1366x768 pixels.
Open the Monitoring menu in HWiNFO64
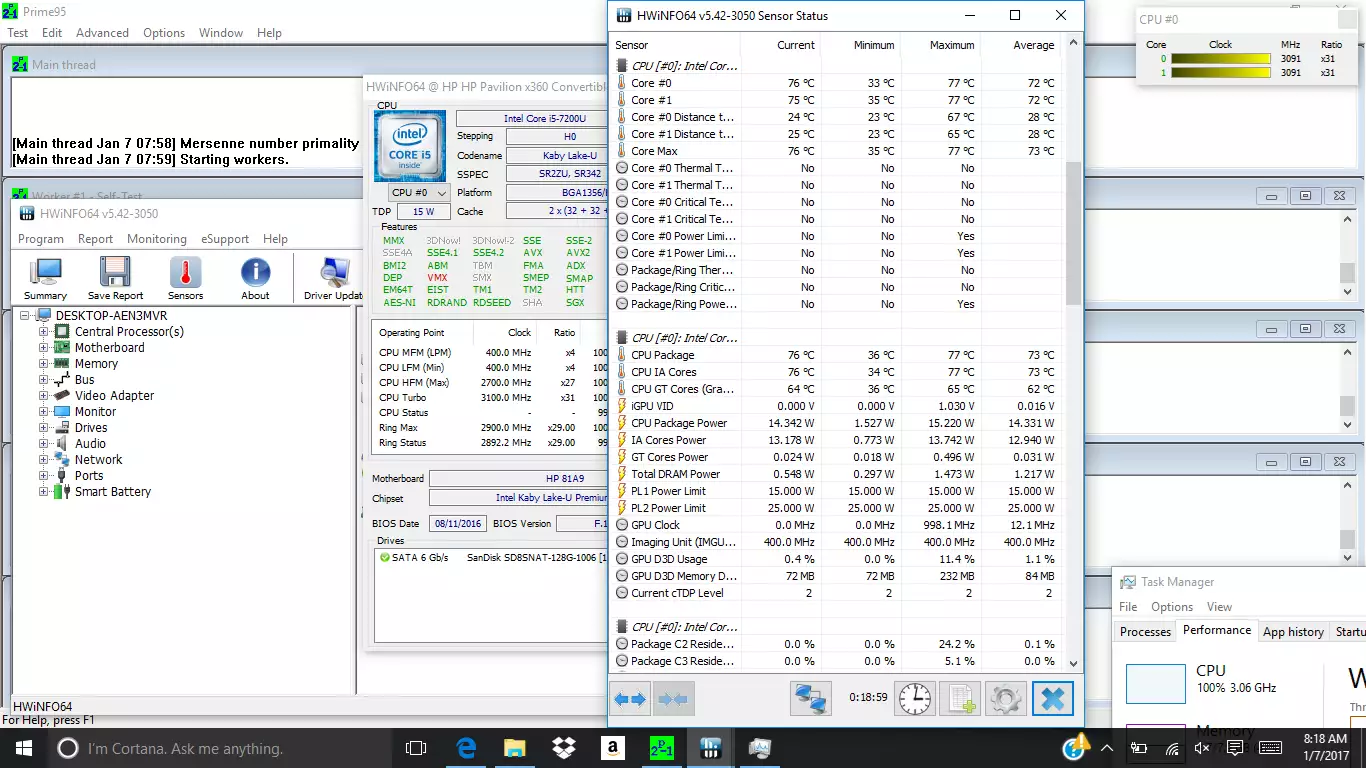coord(156,239)
